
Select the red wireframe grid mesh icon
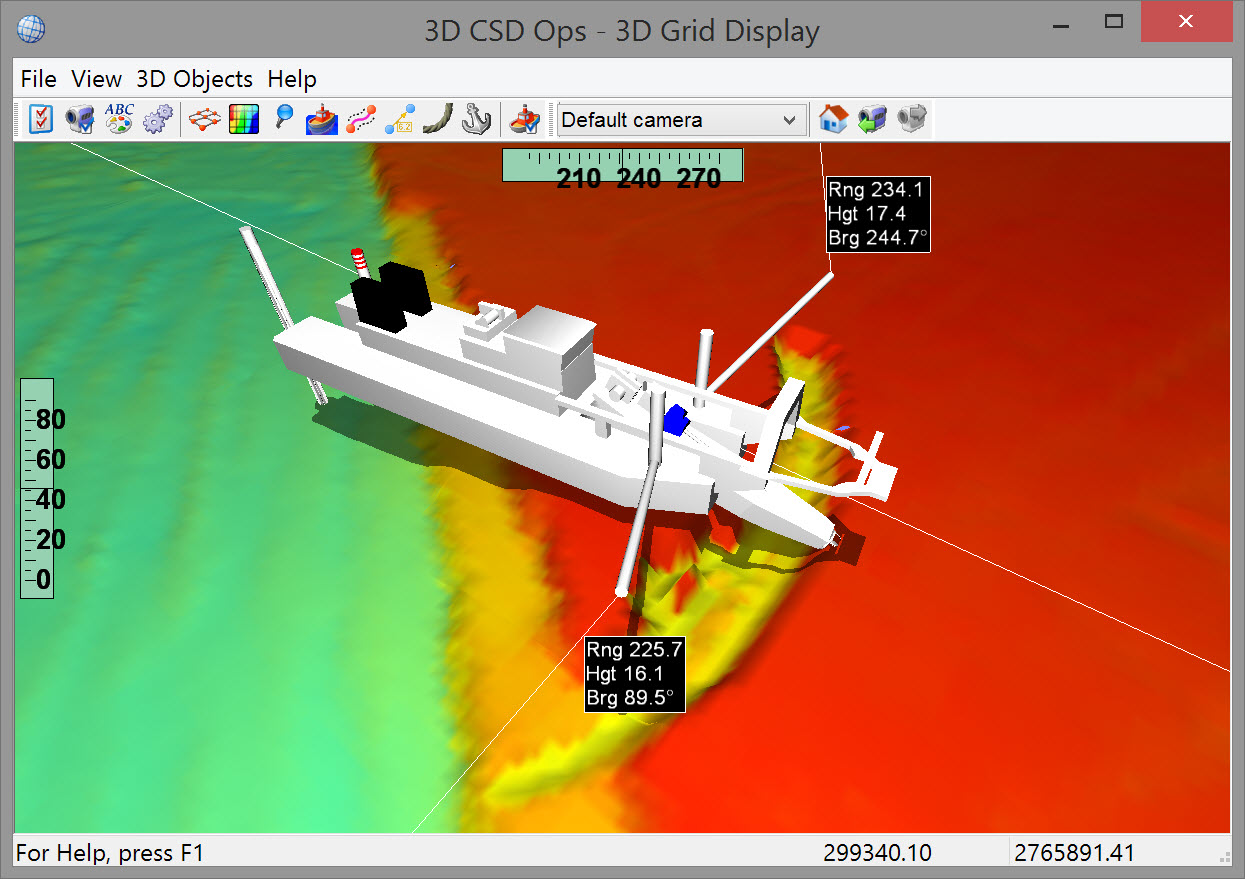(205, 120)
